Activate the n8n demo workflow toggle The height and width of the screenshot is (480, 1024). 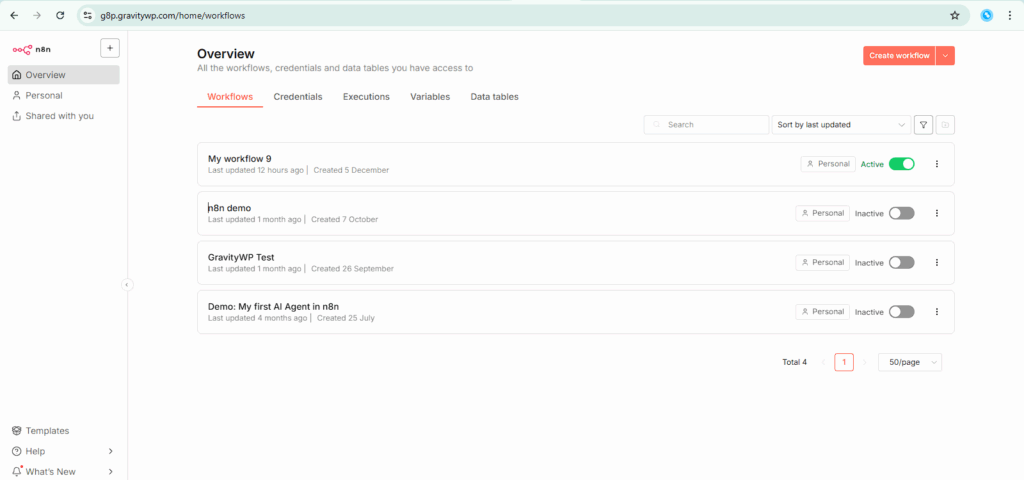click(902, 213)
